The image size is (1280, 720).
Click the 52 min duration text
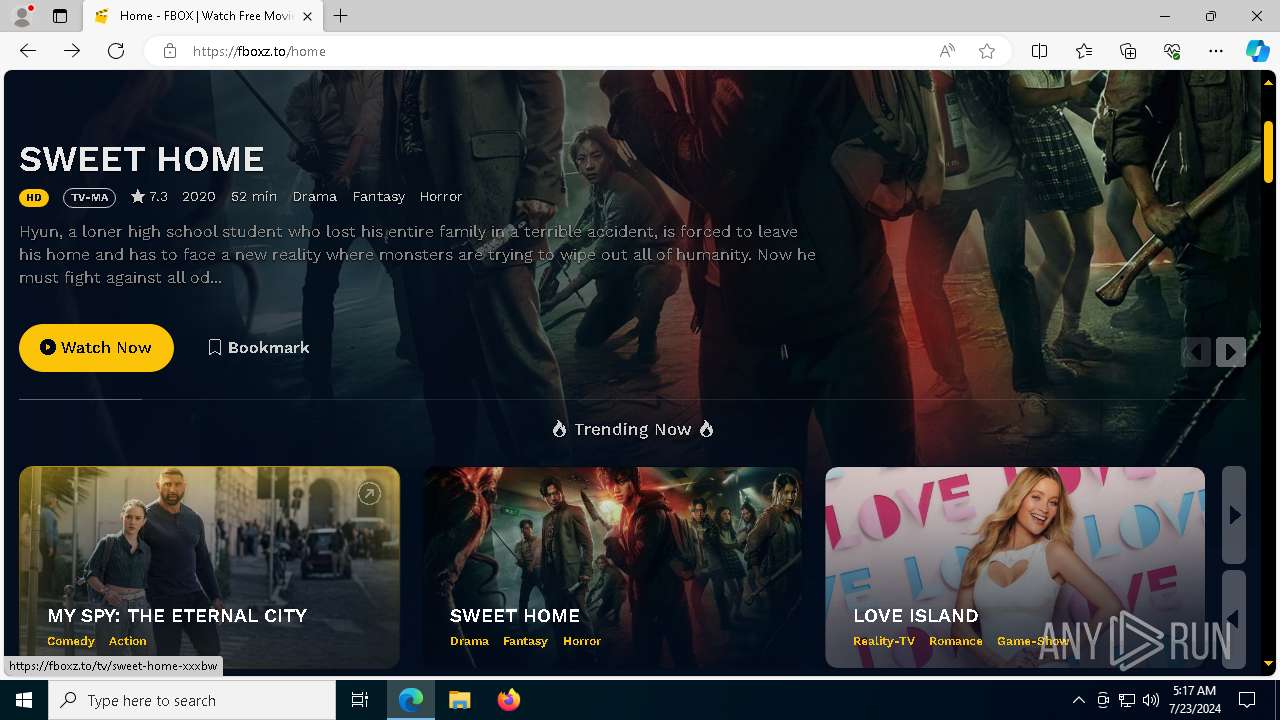coord(254,196)
